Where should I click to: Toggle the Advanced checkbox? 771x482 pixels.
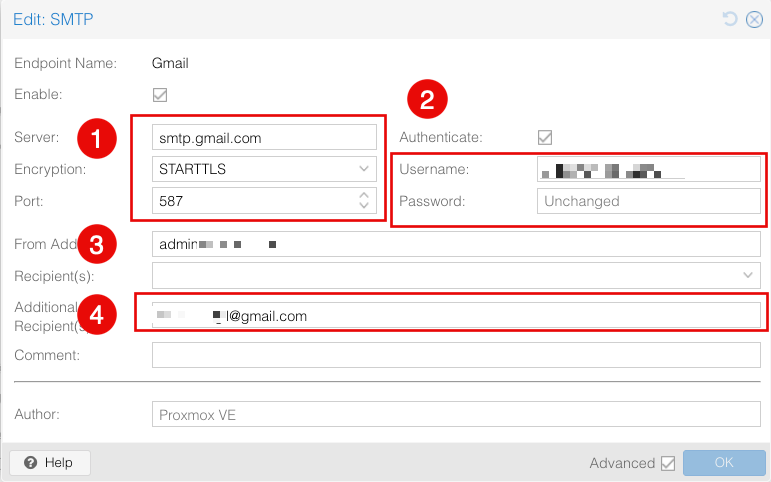click(668, 463)
